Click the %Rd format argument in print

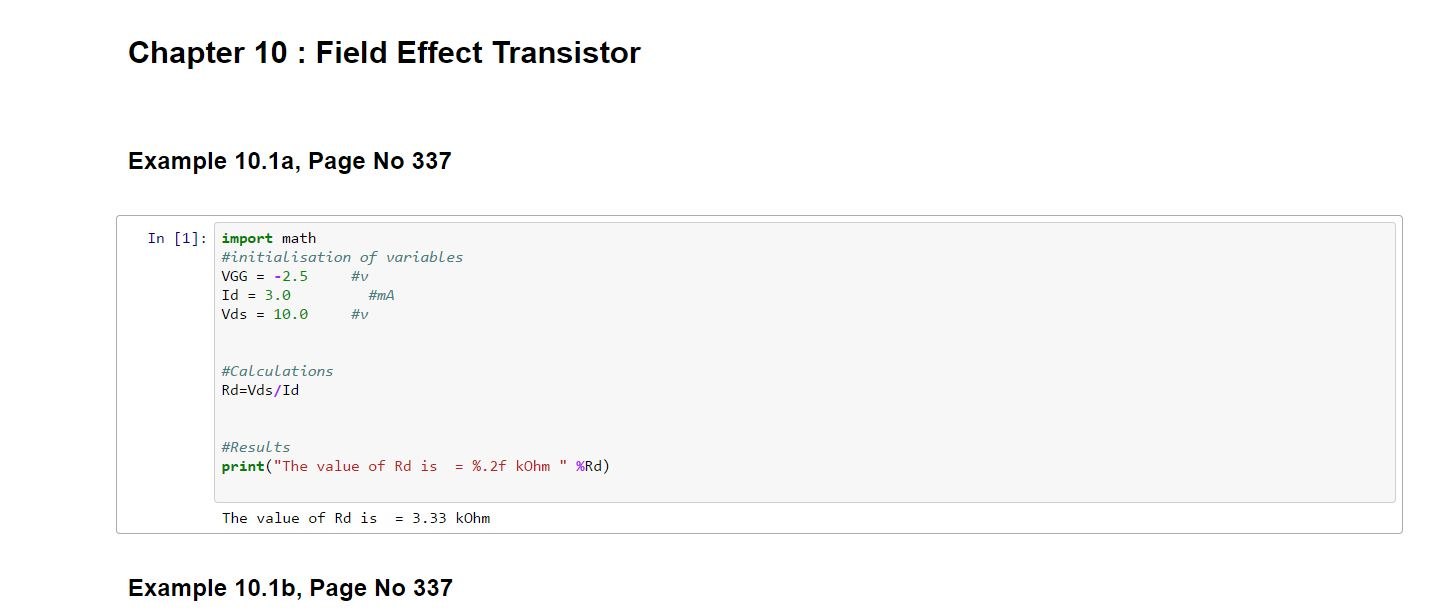(x=591, y=466)
